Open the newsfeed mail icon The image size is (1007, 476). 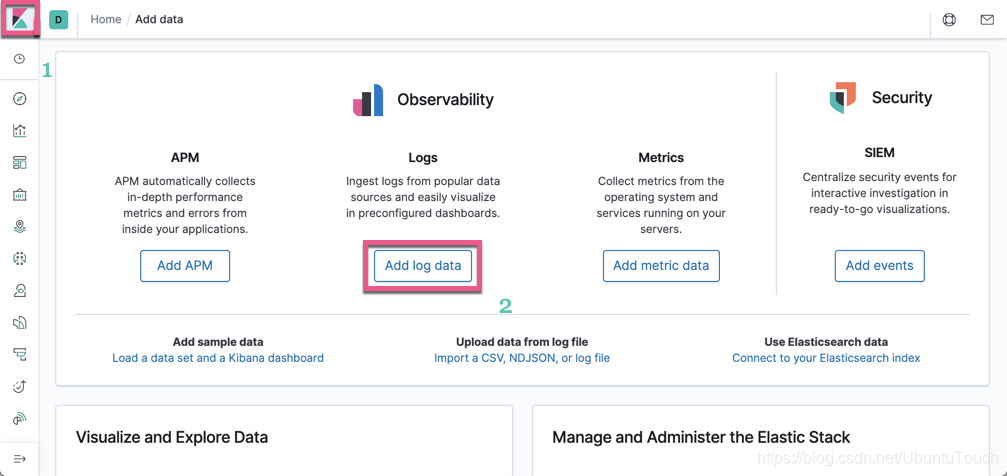pyautogui.click(x=987, y=19)
